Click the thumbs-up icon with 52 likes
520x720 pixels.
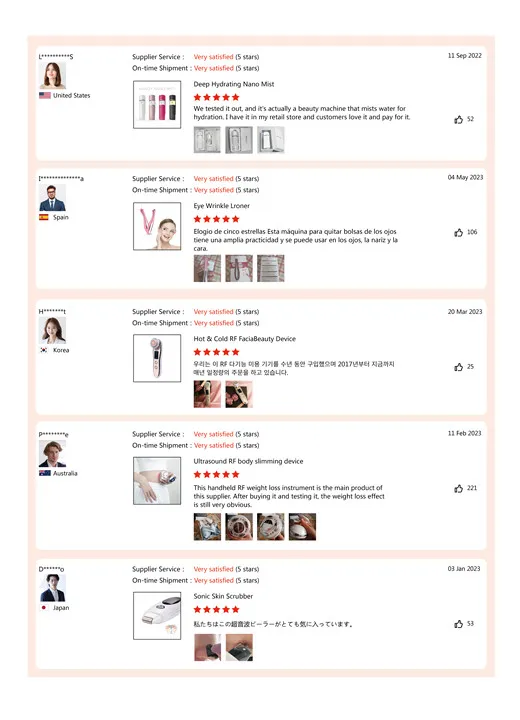click(x=458, y=120)
